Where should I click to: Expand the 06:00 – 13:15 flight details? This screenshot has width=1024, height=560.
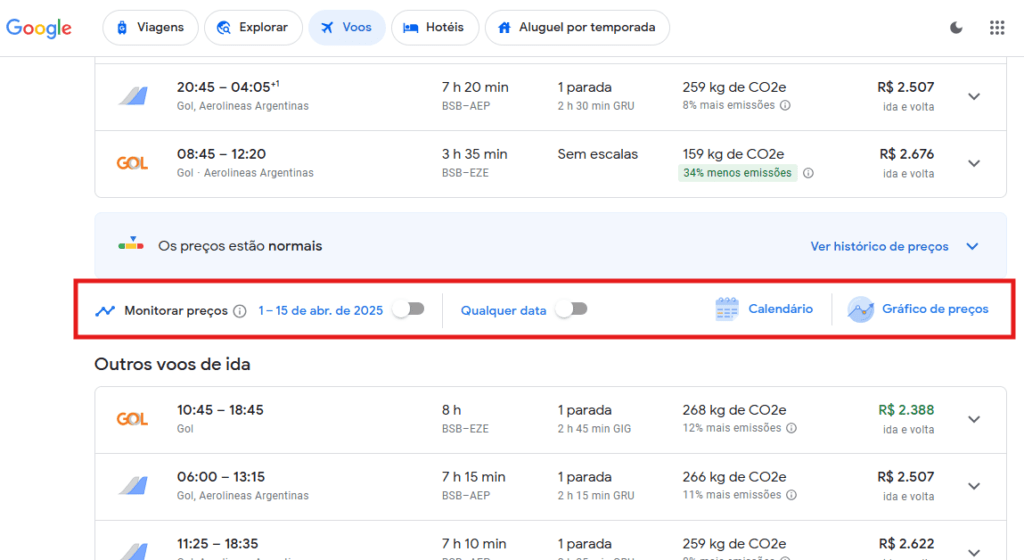point(974,486)
